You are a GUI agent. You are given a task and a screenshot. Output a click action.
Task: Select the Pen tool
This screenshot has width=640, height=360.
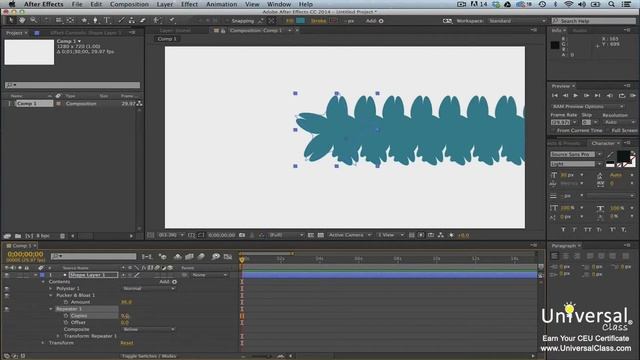click(x=95, y=20)
